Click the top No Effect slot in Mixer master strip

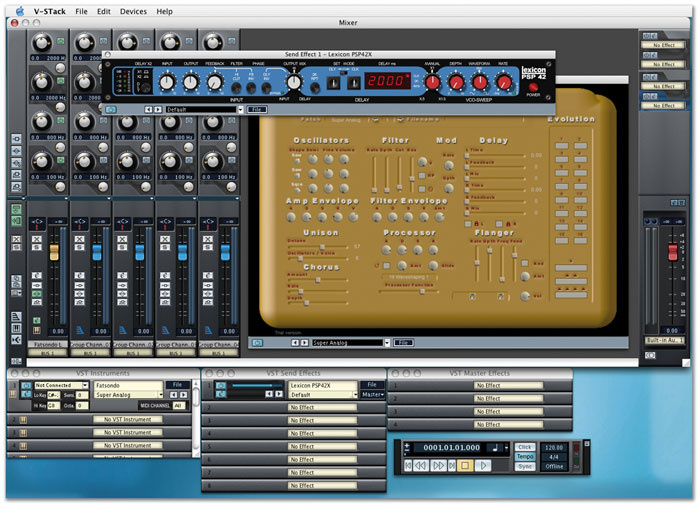(664, 45)
